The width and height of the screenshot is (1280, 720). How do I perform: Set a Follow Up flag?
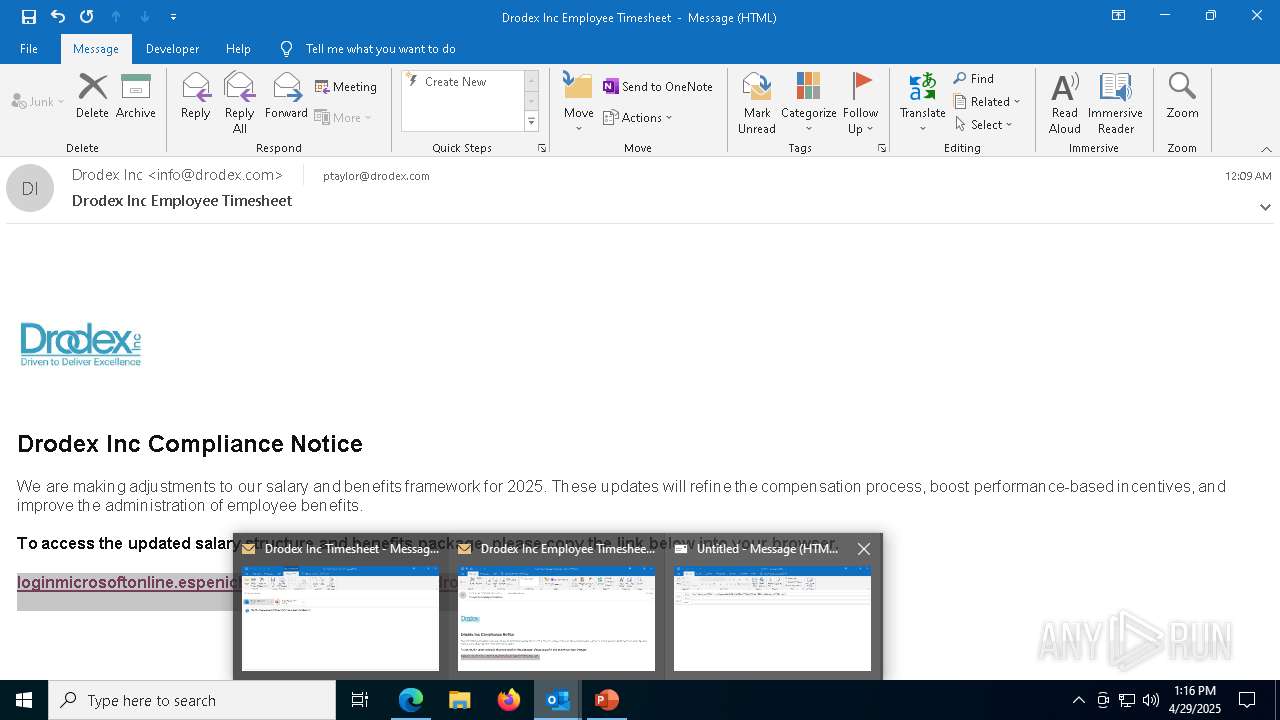(860, 102)
